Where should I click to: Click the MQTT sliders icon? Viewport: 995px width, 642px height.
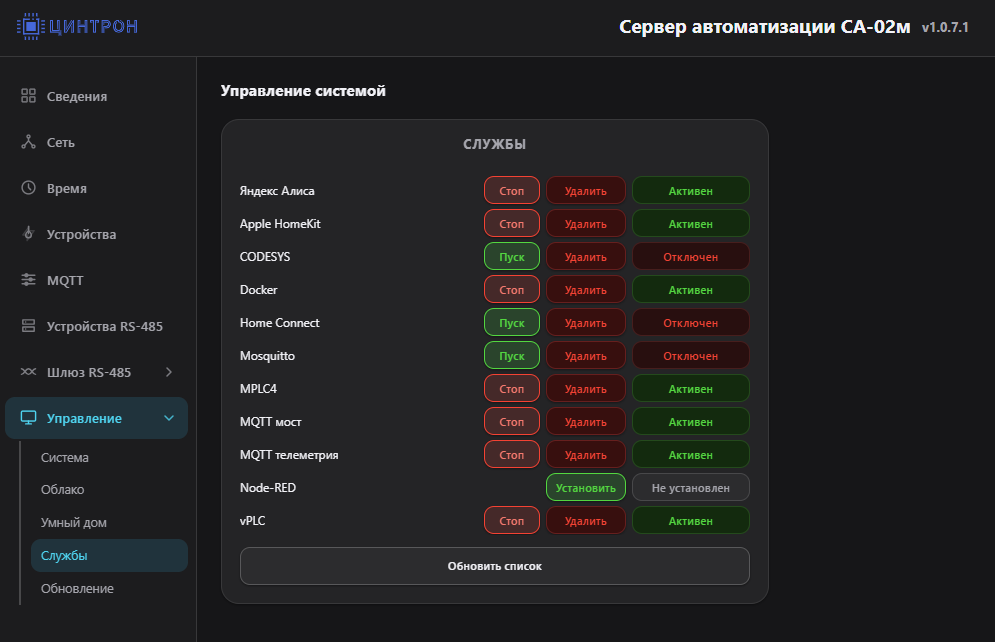[29, 280]
